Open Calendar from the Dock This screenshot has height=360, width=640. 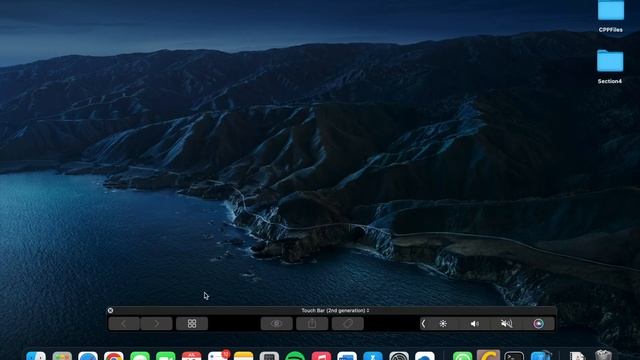click(191, 356)
